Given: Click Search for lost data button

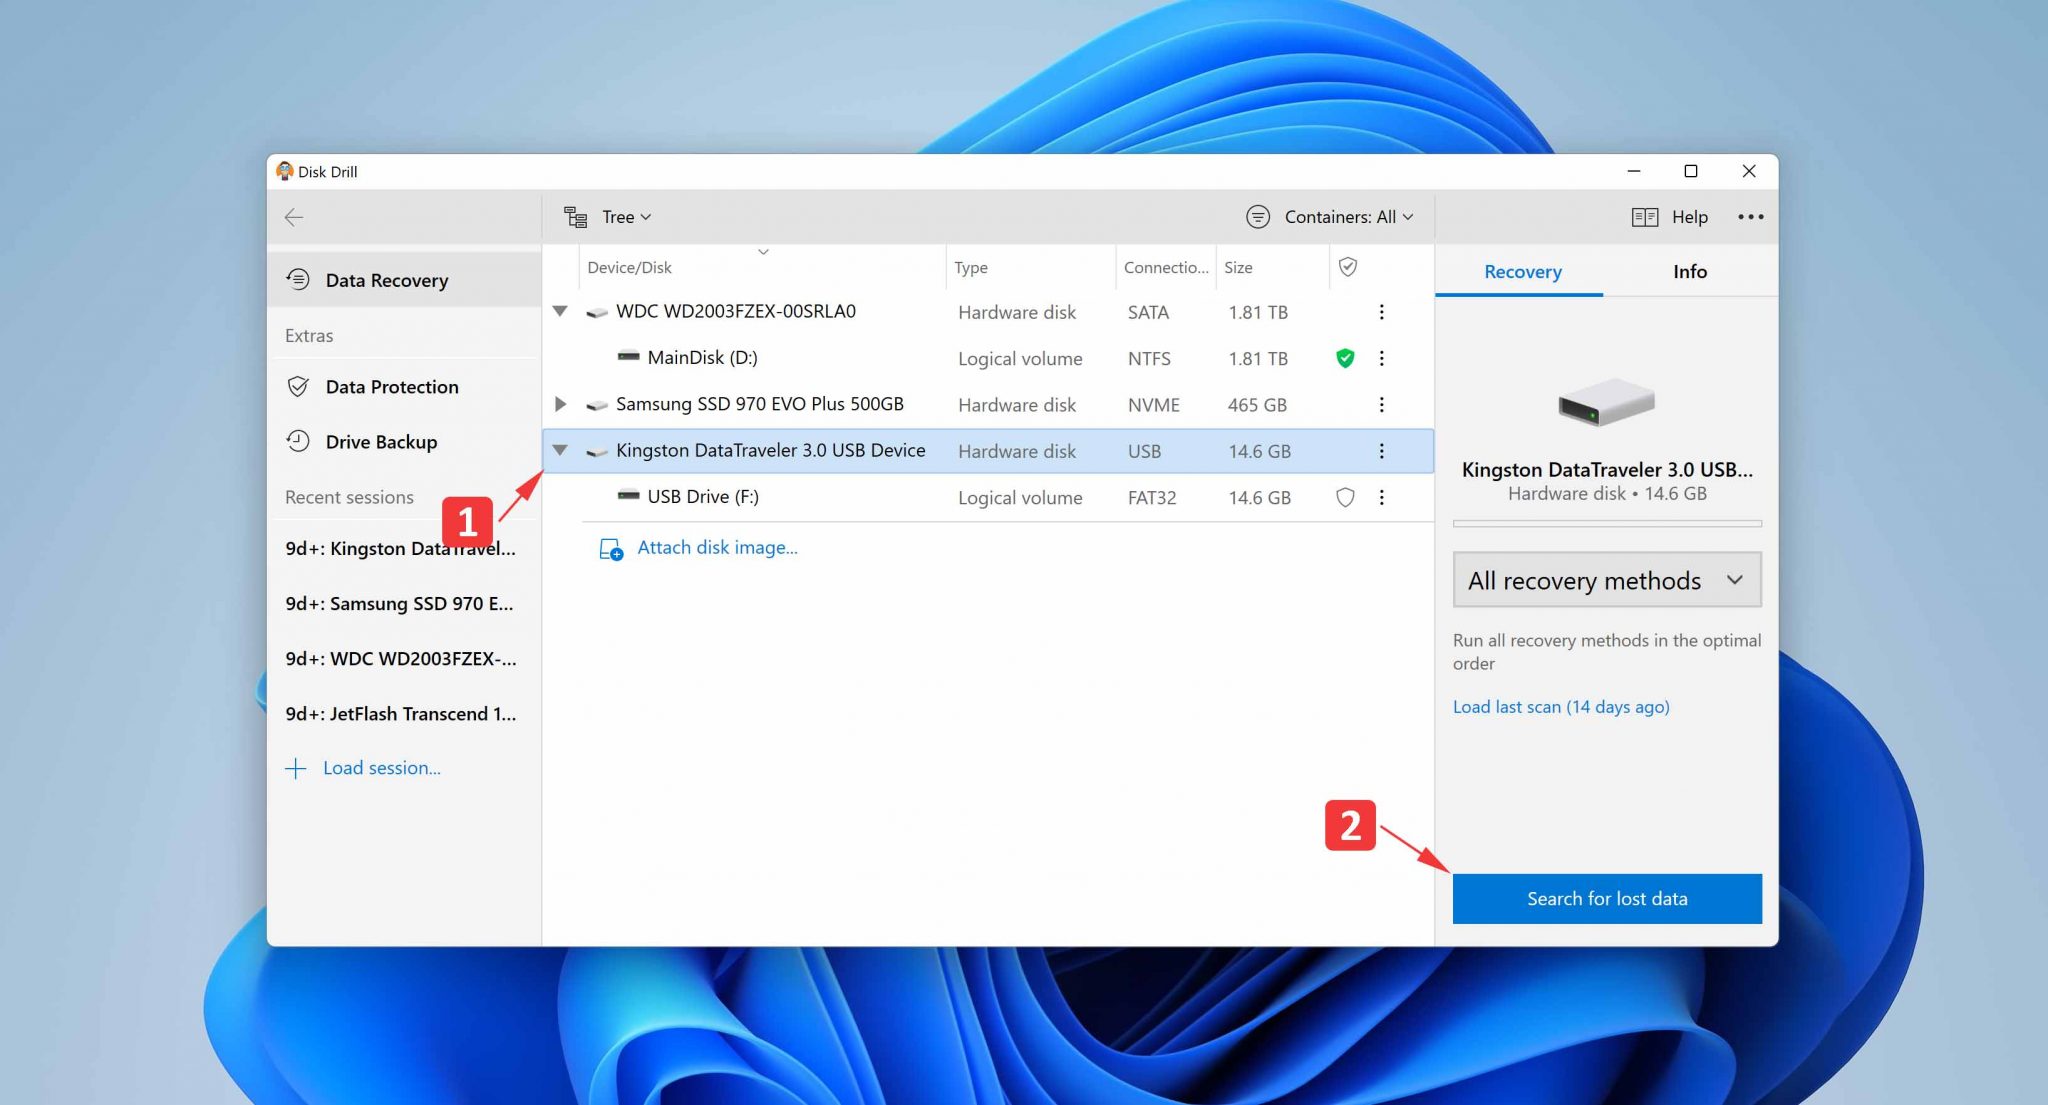Looking at the screenshot, I should pos(1606,898).
